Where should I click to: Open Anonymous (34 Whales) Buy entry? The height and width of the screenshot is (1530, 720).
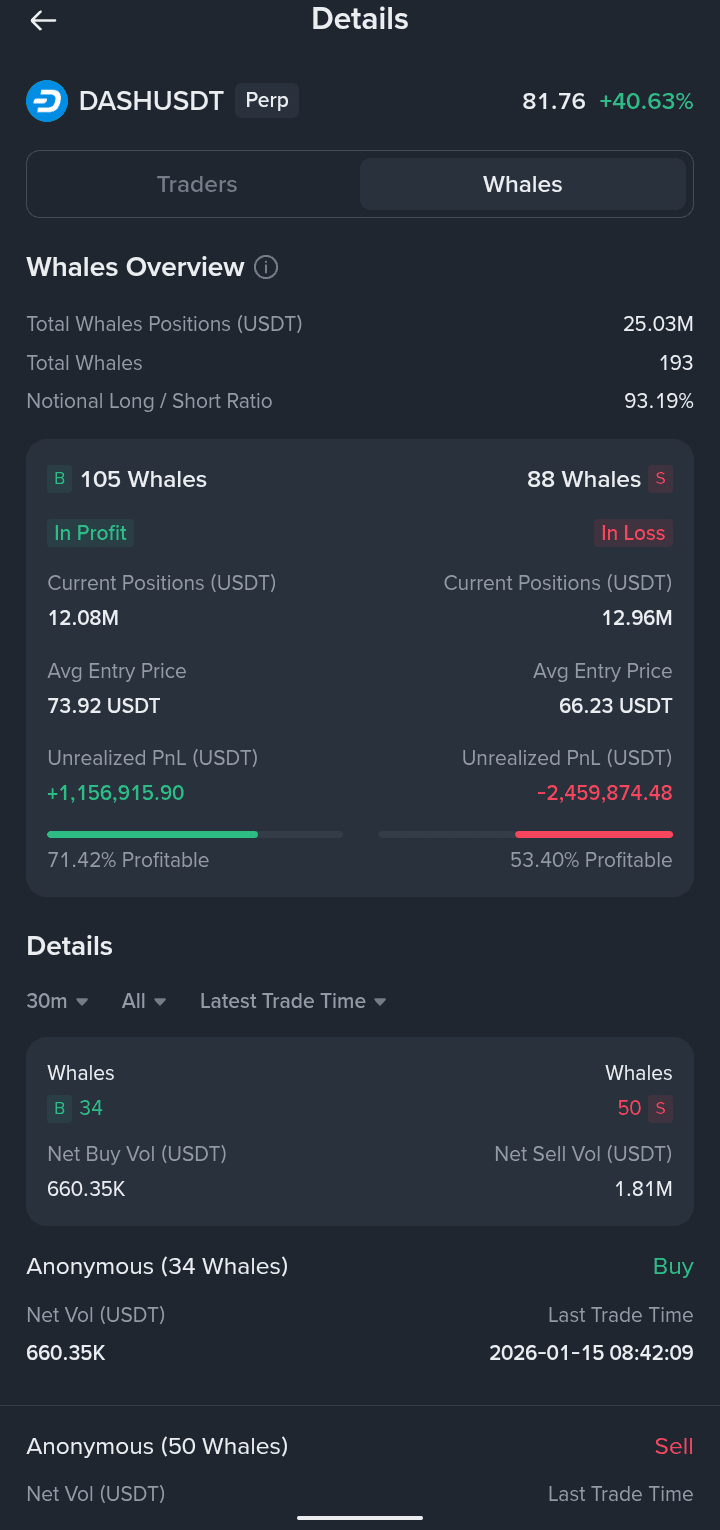point(360,1310)
